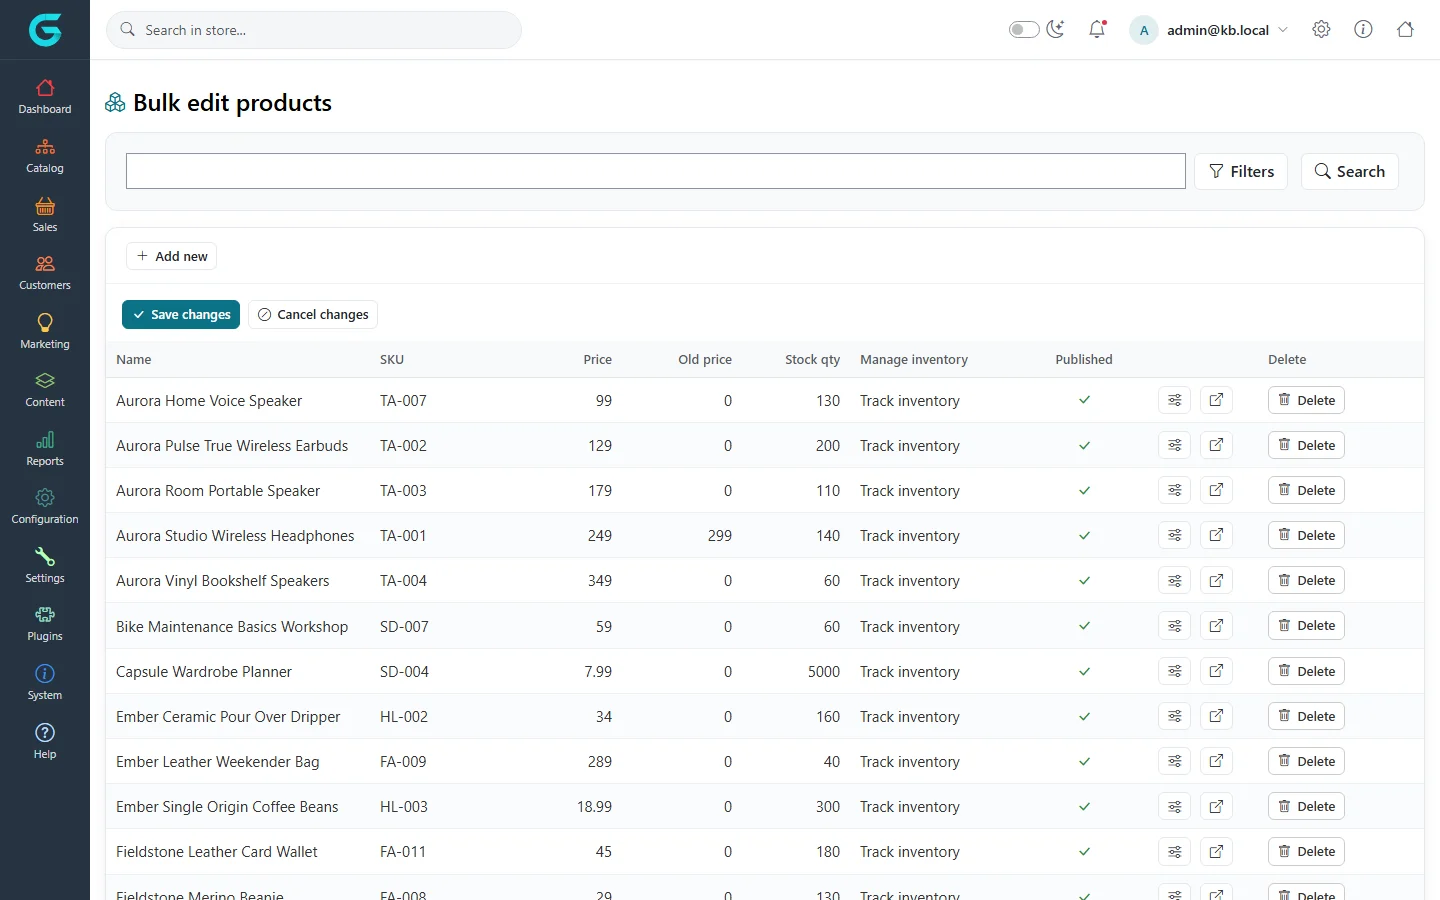Click Add new product button
The image size is (1440, 900).
(x=172, y=256)
